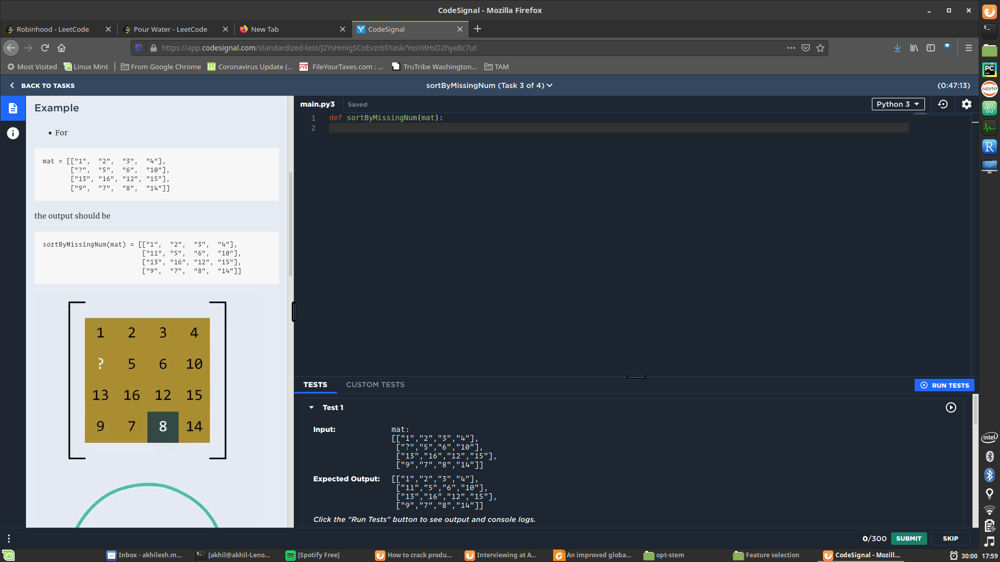The image size is (1000, 562).
Task: Open the new tab plus button
Action: pyautogui.click(x=477, y=29)
